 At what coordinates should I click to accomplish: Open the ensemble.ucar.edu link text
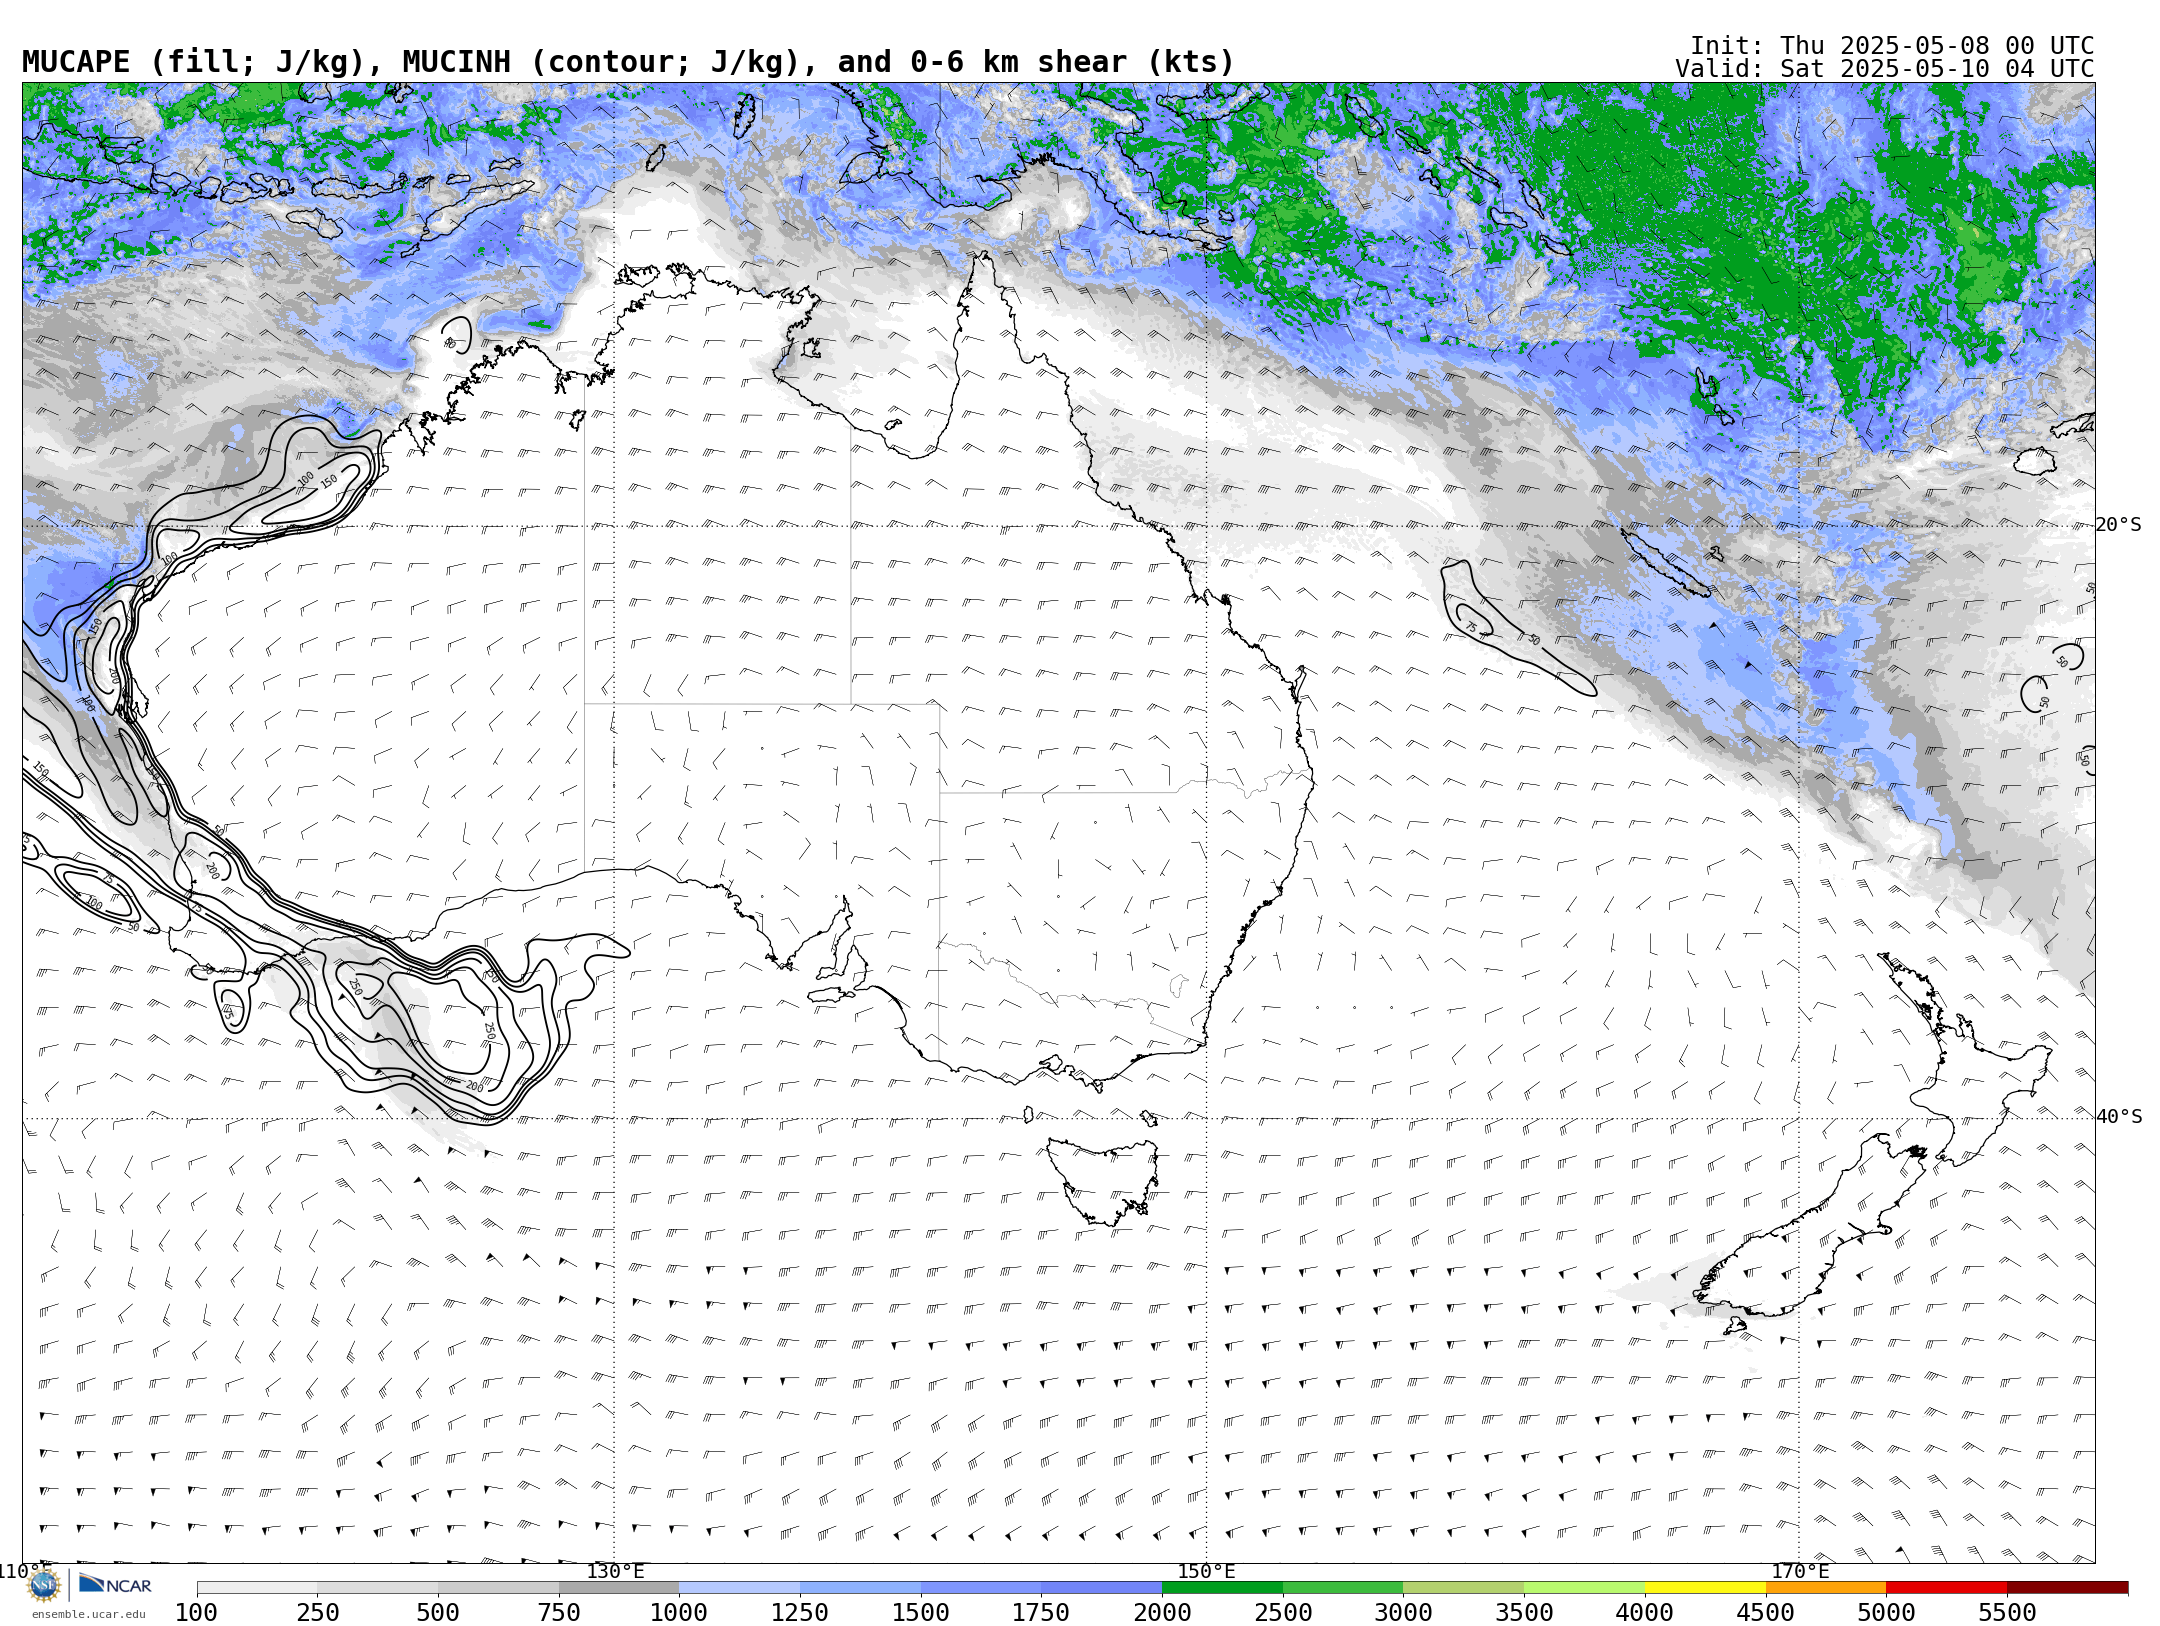coord(88,1614)
